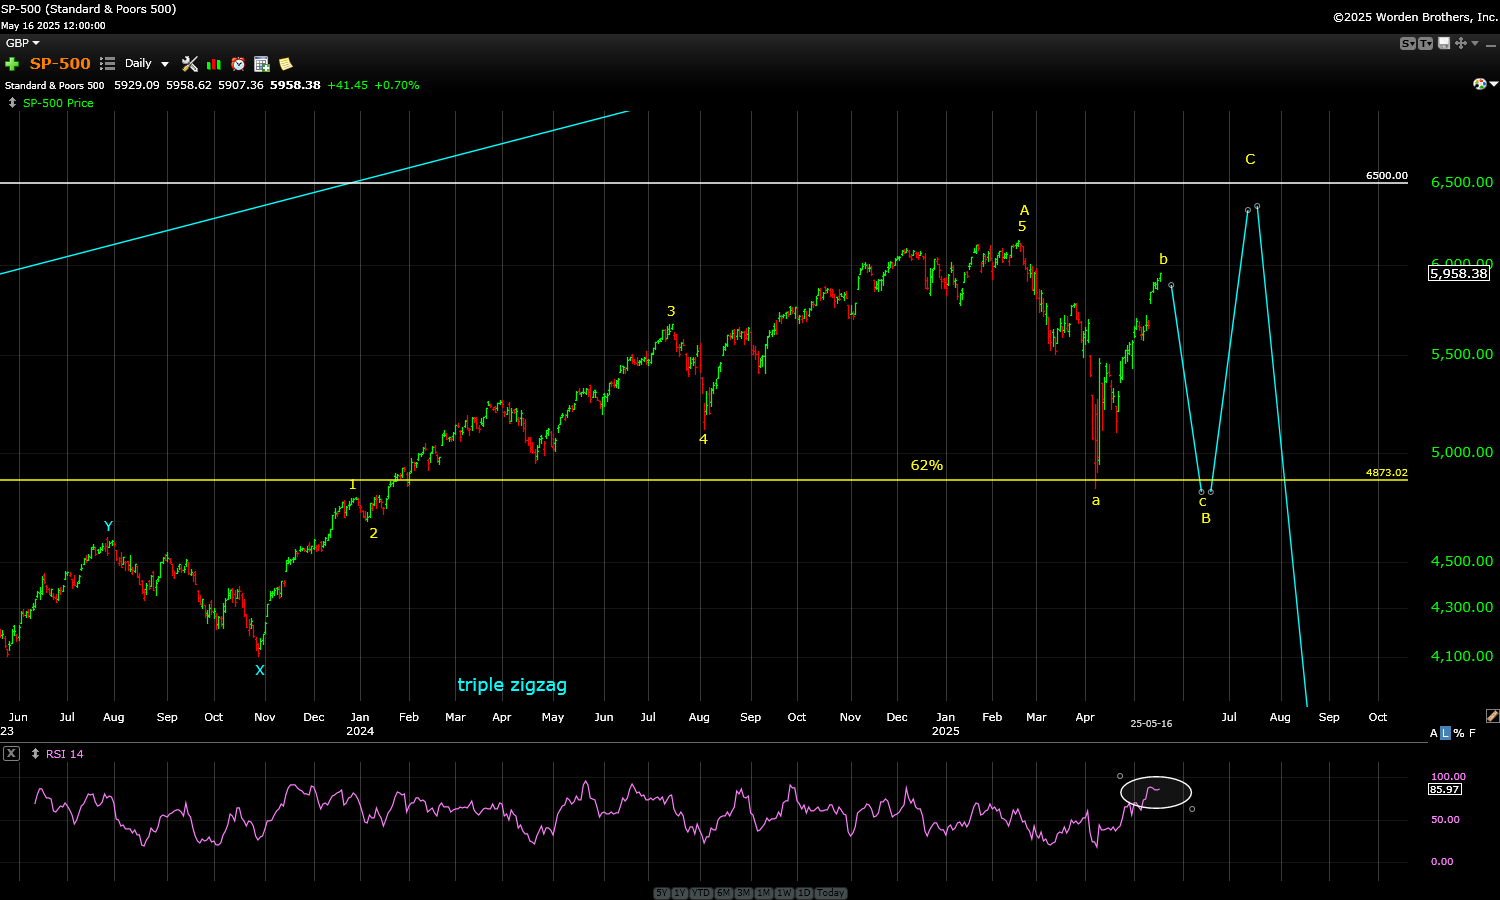Image resolution: width=1500 pixels, height=900 pixels.
Task: Click the calendar add-event icon
Action: click(x=262, y=64)
